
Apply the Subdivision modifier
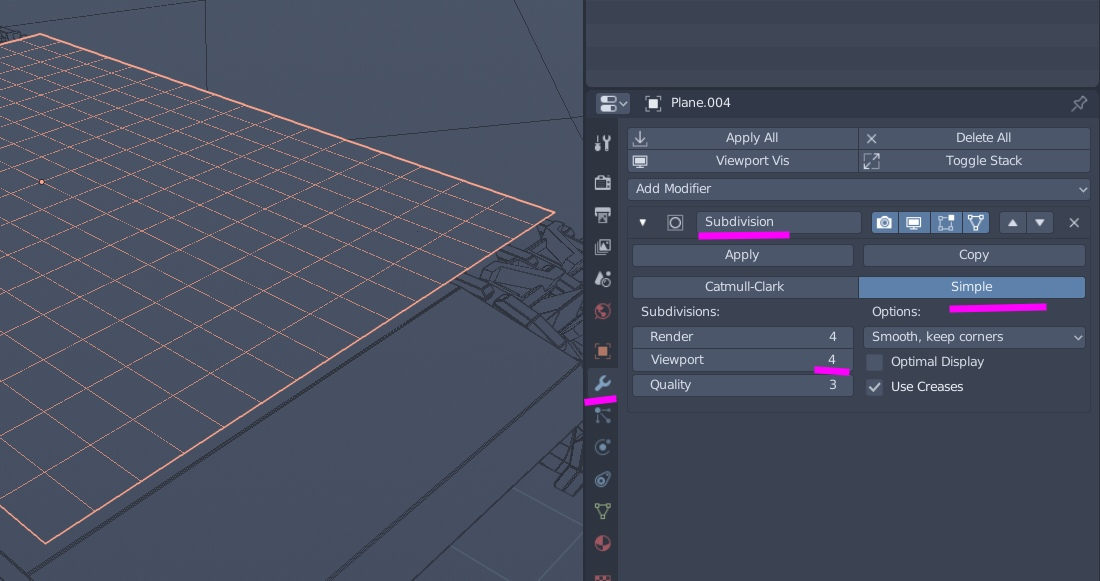pyautogui.click(x=742, y=255)
